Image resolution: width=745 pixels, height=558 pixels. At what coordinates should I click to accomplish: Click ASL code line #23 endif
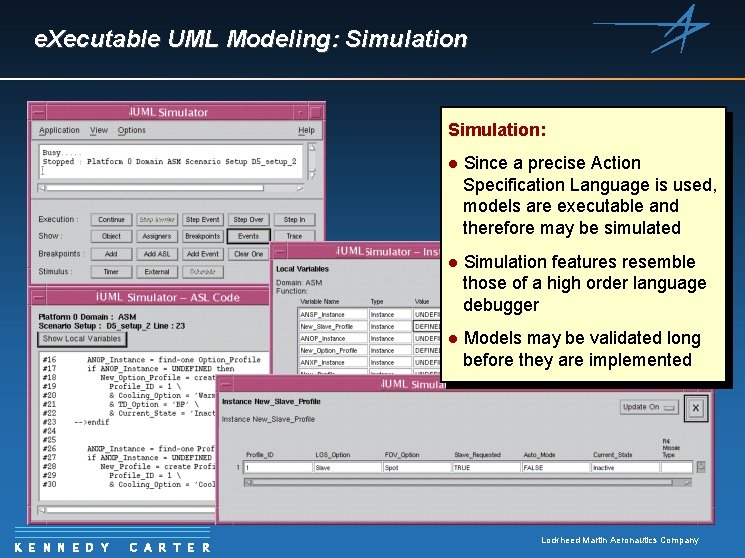point(76,422)
